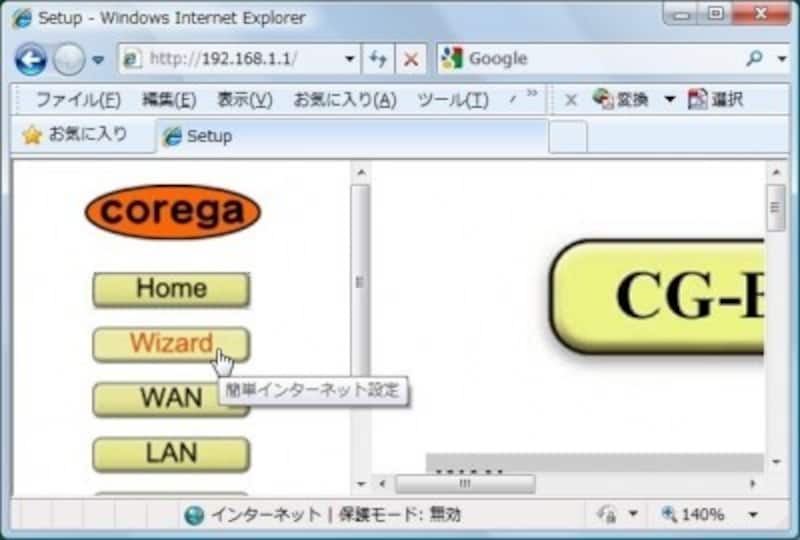Click left frame scroll down arrow

(x=361, y=483)
